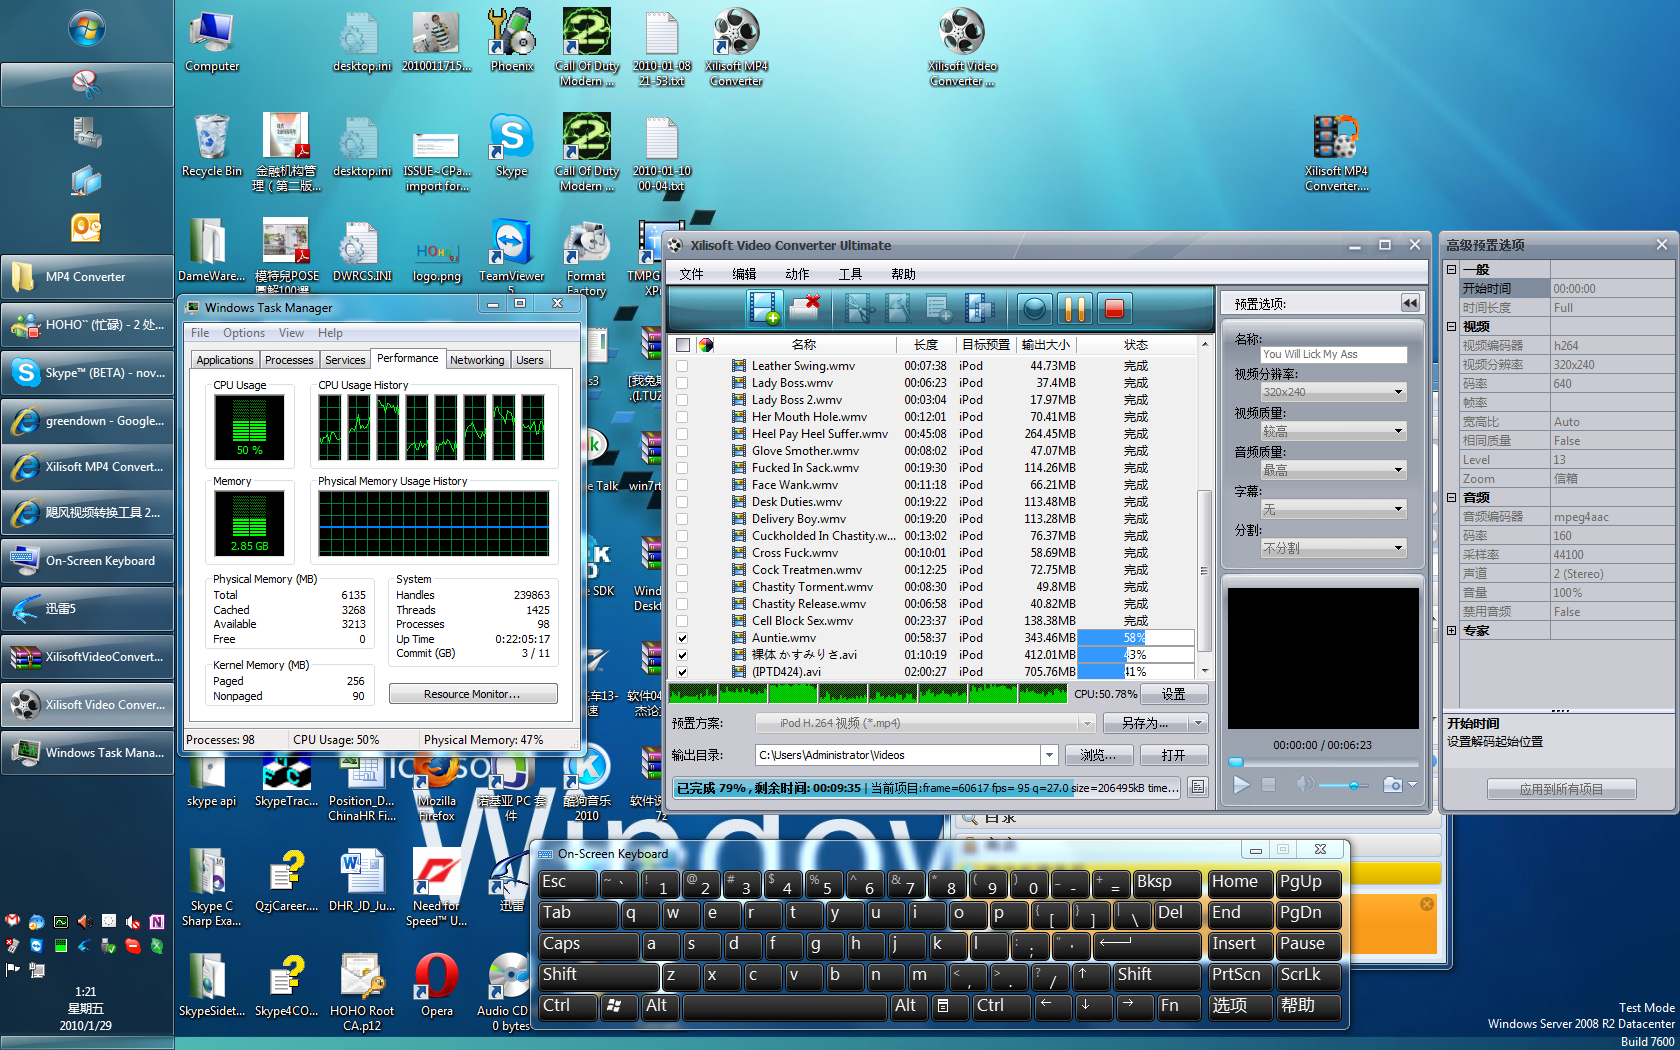Click the Skype desktop shortcut
The height and width of the screenshot is (1050, 1680).
[511, 146]
